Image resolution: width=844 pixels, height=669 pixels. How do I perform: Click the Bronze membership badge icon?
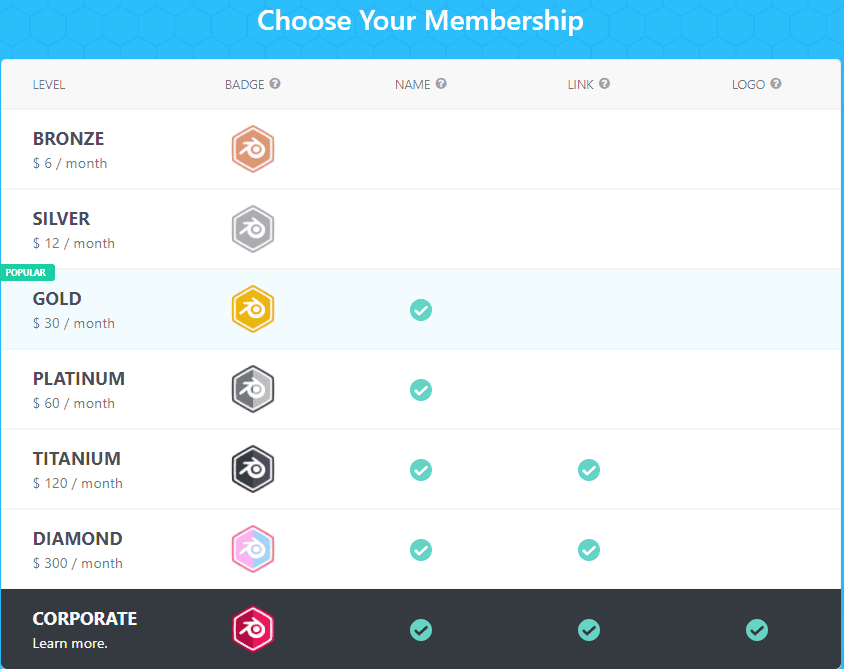(253, 149)
